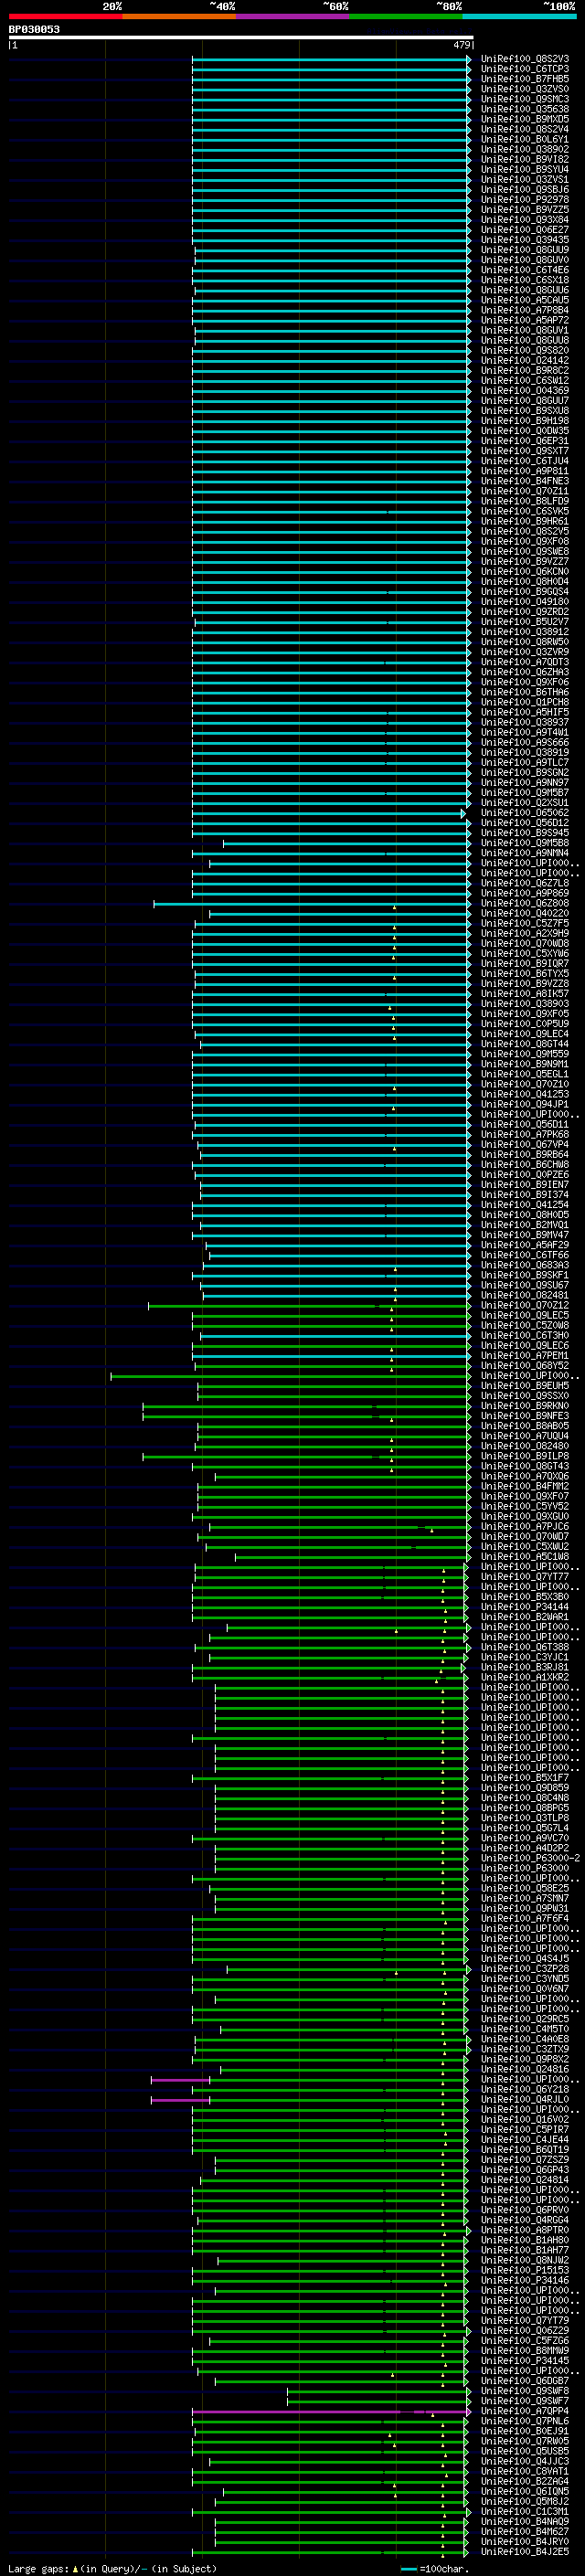Click hit UniRef100_P63000-2
The width and height of the screenshot is (585, 2576).
pos(530,1858)
